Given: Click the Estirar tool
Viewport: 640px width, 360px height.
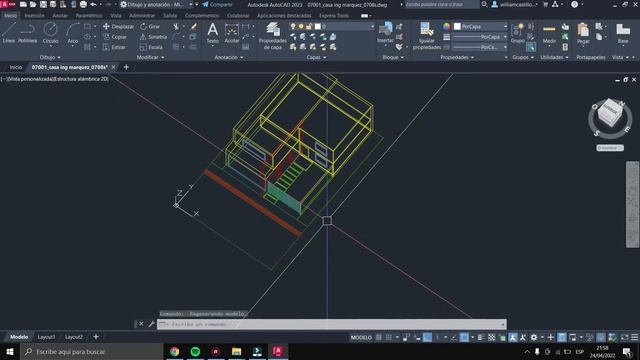Looking at the screenshot, I should tap(114, 47).
